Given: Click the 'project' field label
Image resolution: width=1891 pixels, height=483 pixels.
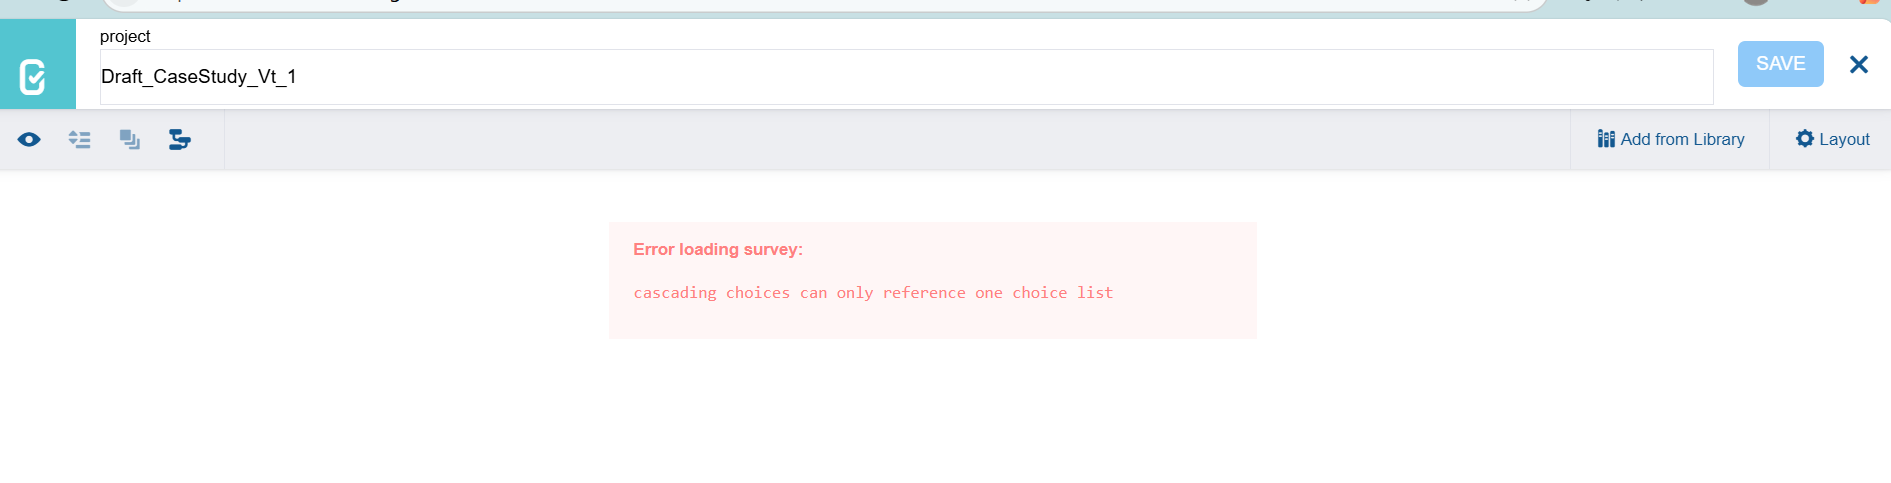Looking at the screenshot, I should coord(125,36).
